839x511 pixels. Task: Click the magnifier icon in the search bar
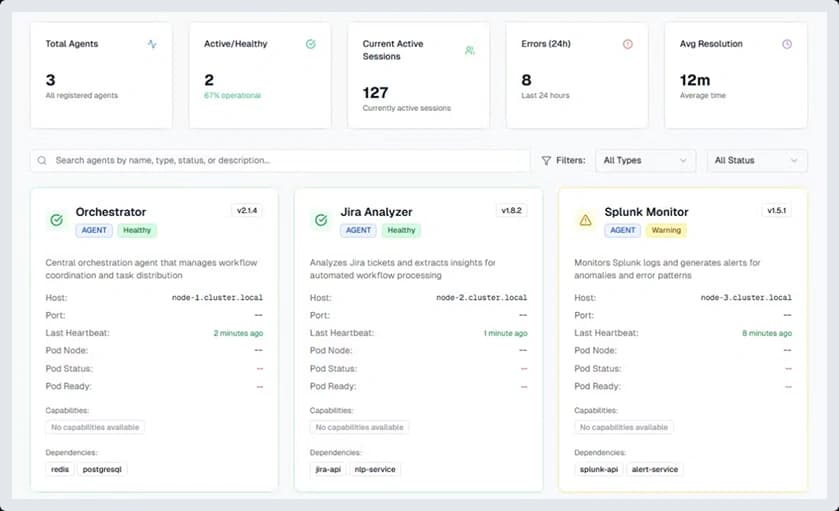[x=42, y=161]
